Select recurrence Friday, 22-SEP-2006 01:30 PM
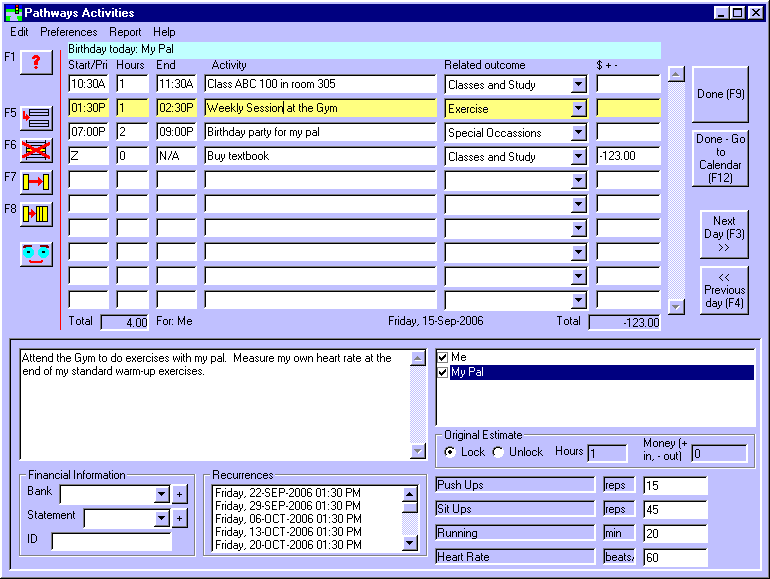This screenshot has width=770, height=579. tap(288, 493)
